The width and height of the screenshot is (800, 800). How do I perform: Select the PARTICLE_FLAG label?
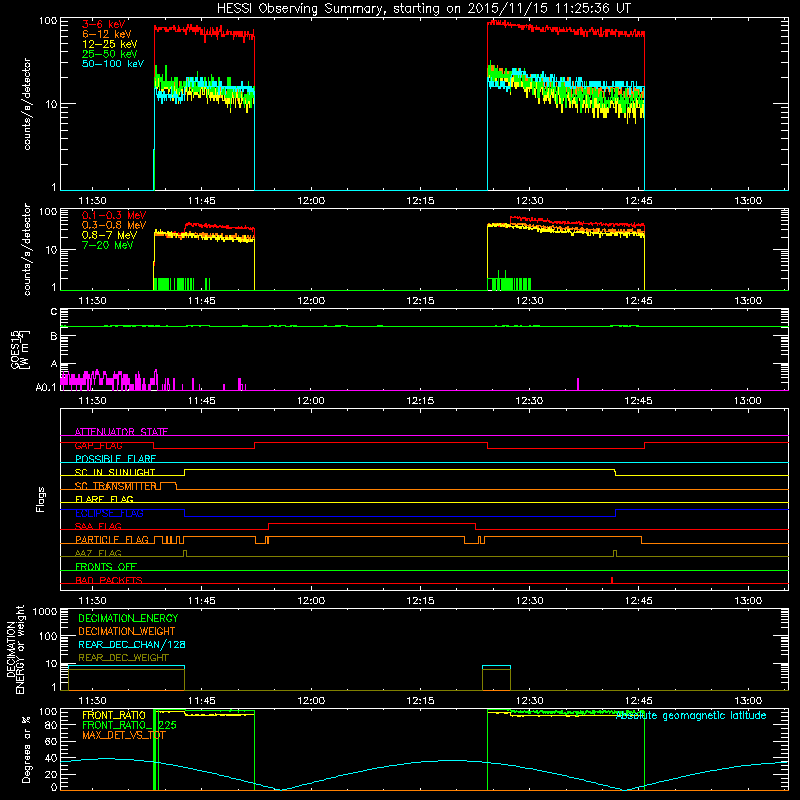coord(112,539)
